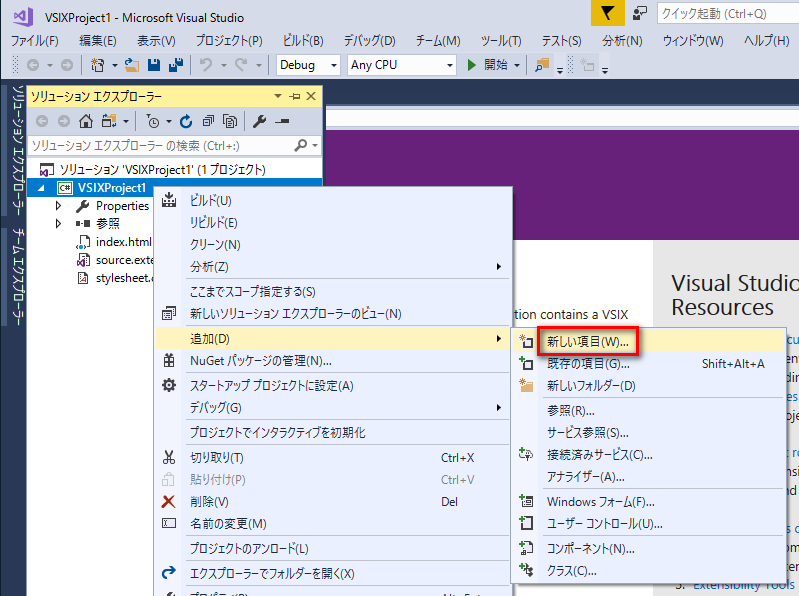Open the デバッグ(D) menu
The height and width of the screenshot is (596, 799).
pos(369,41)
